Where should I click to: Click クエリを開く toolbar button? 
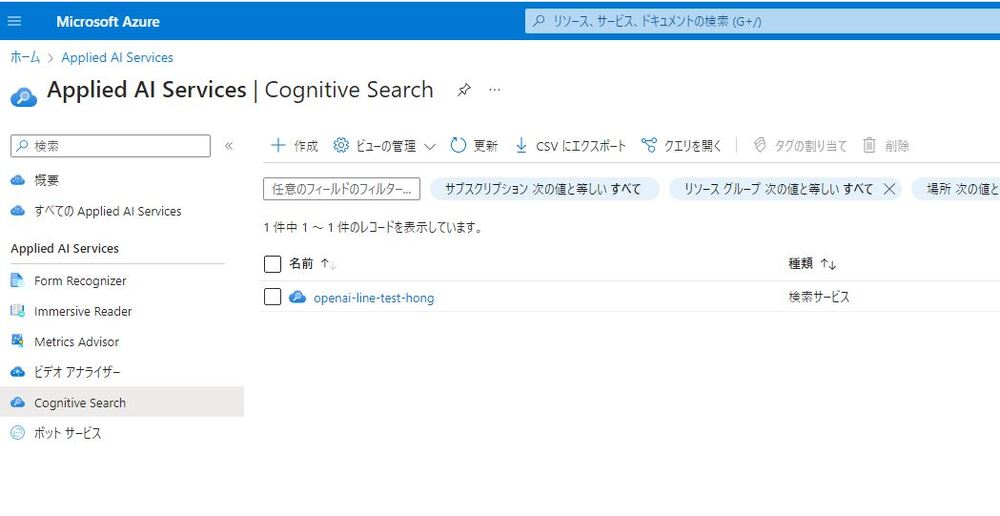coord(681,145)
